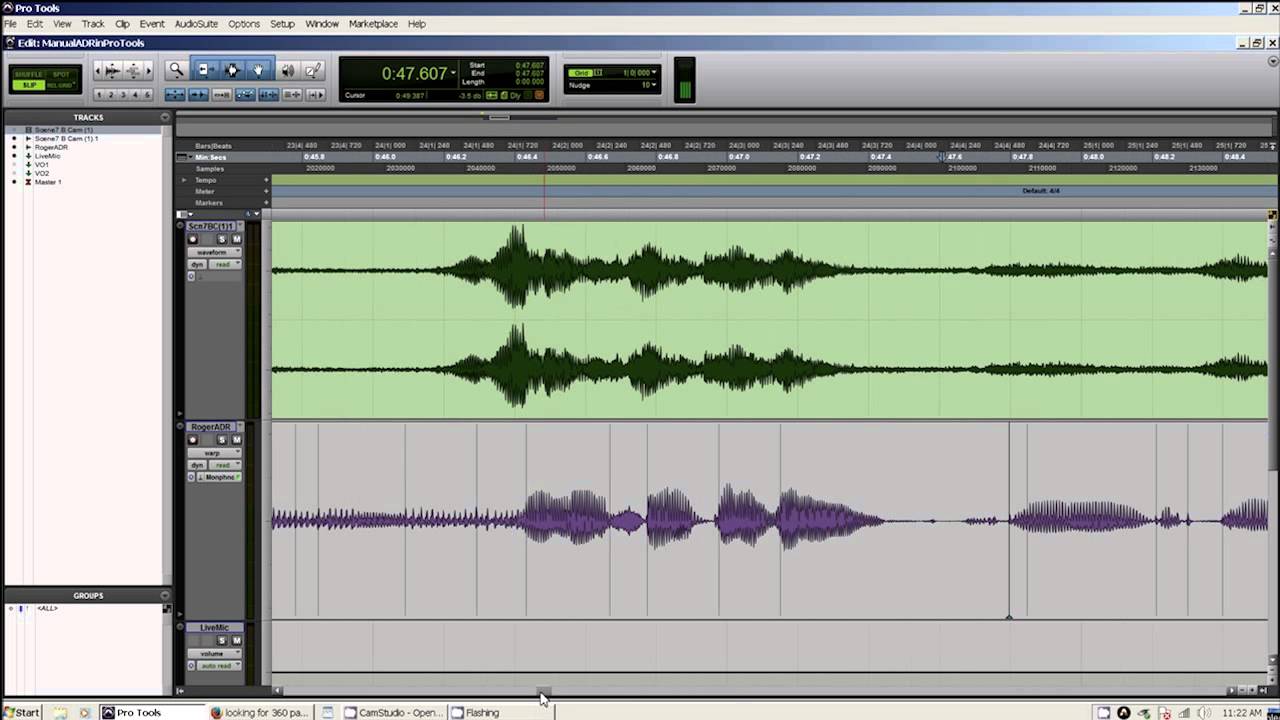Open the Marketplace menu
This screenshot has width=1280, height=720.
pyautogui.click(x=373, y=23)
